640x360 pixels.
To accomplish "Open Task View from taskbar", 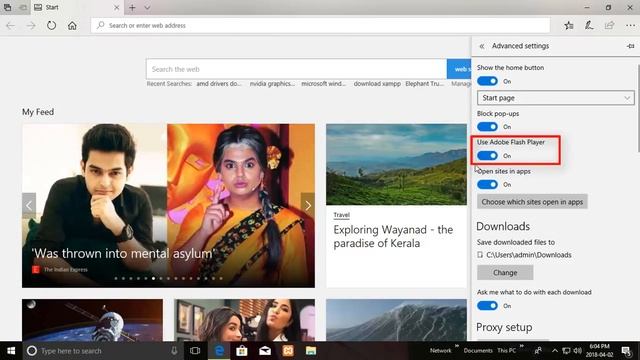I will click(x=195, y=351).
